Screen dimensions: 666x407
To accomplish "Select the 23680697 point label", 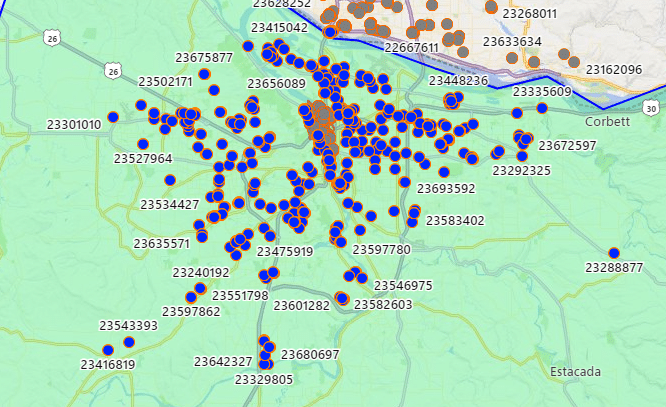I will tap(310, 355).
